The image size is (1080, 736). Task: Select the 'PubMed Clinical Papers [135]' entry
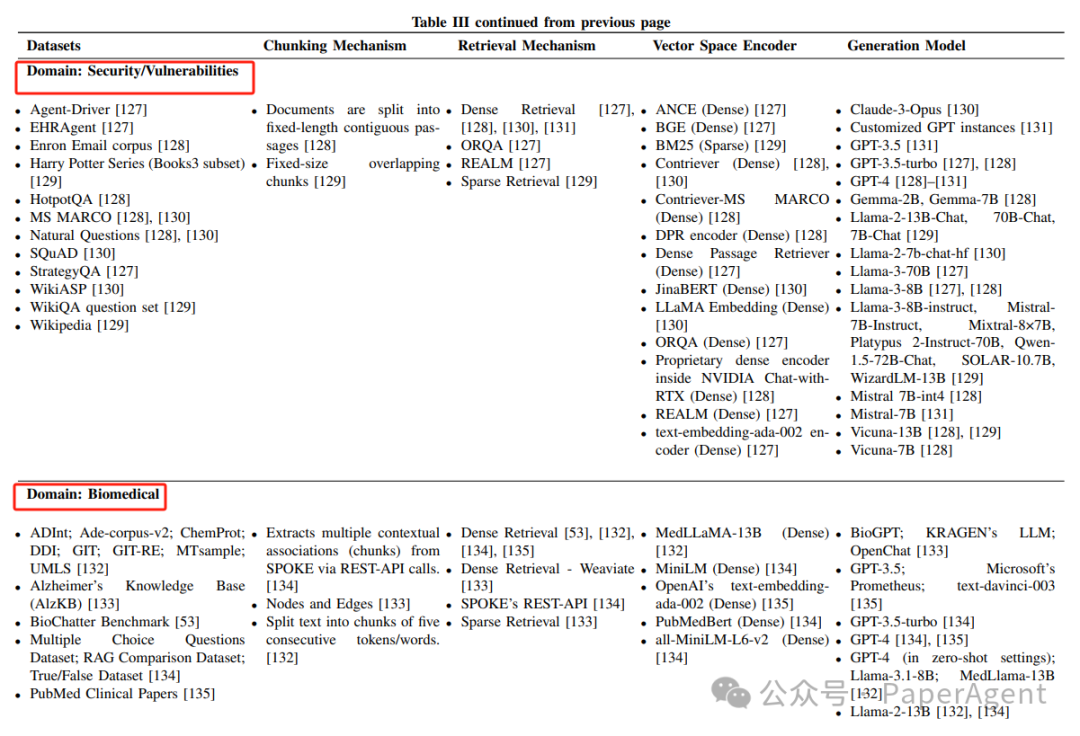click(x=123, y=693)
